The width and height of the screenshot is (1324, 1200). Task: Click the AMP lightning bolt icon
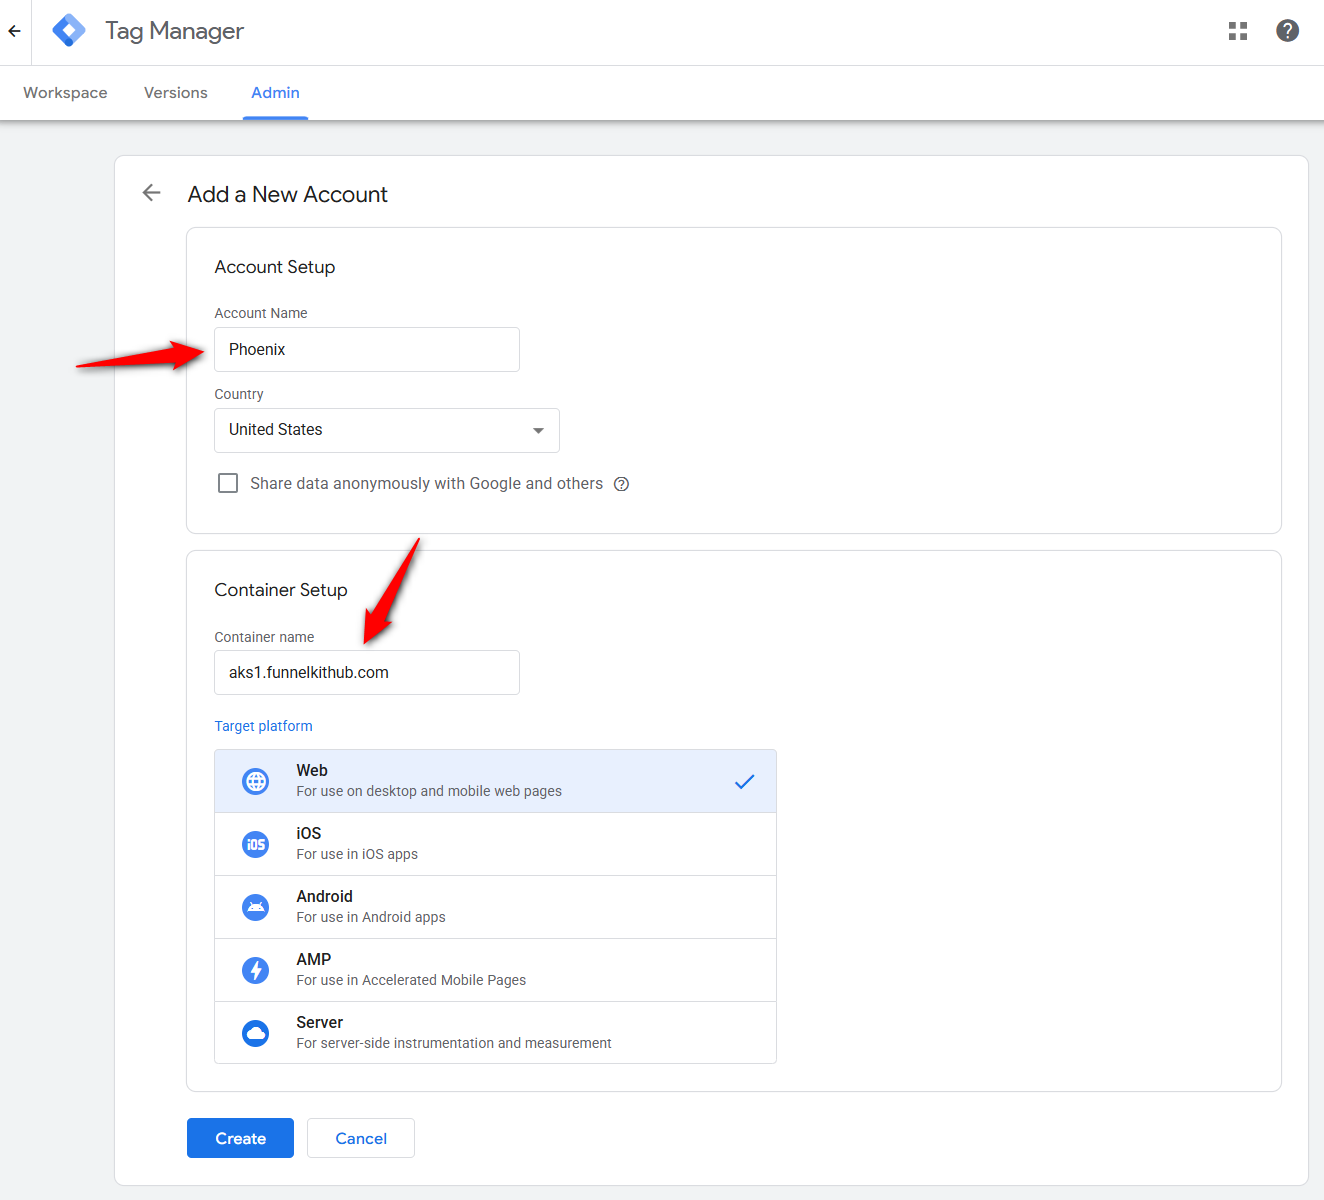pyautogui.click(x=256, y=970)
